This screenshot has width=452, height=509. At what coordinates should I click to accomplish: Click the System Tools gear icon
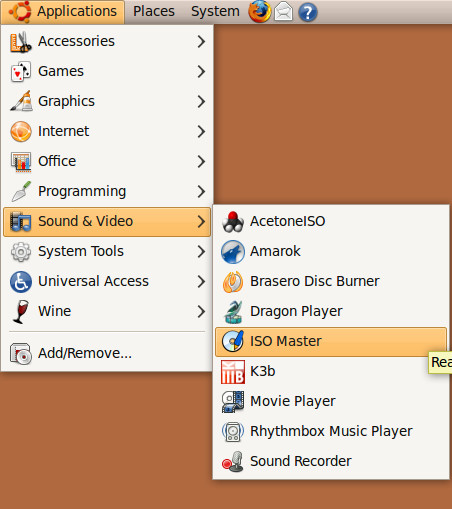coord(21,252)
